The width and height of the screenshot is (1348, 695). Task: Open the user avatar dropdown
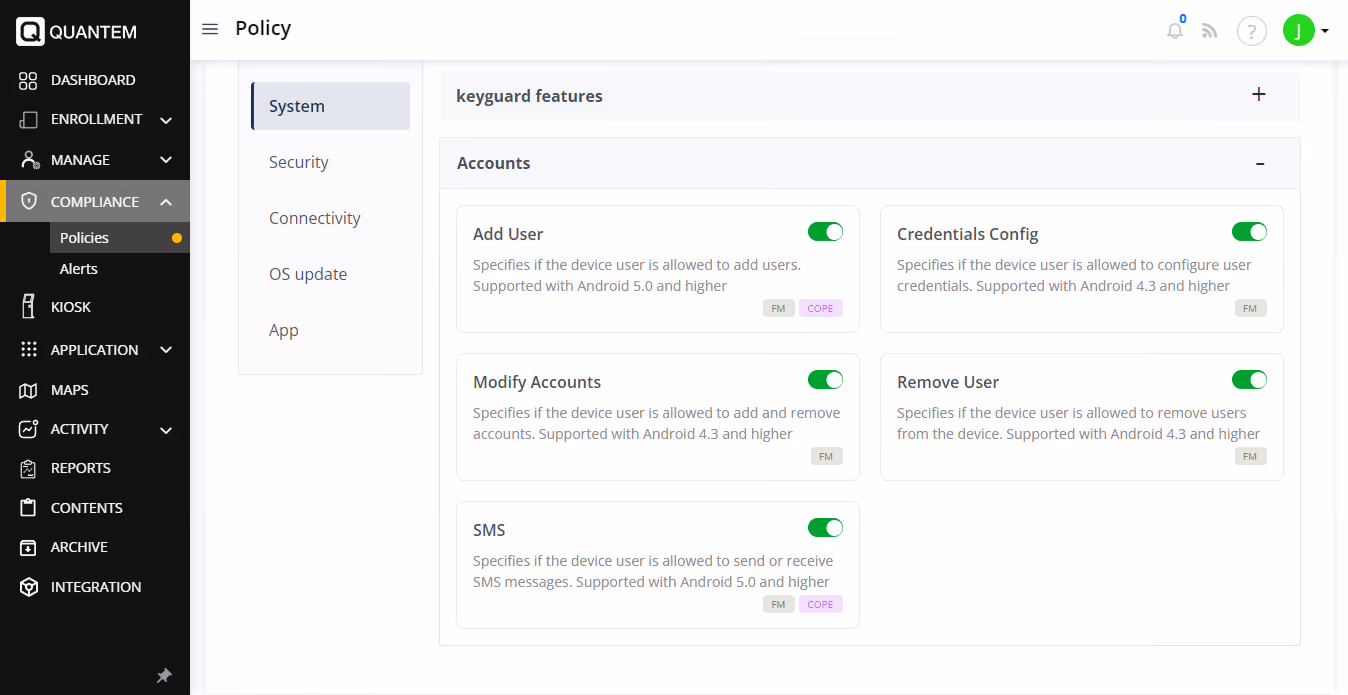click(1306, 31)
